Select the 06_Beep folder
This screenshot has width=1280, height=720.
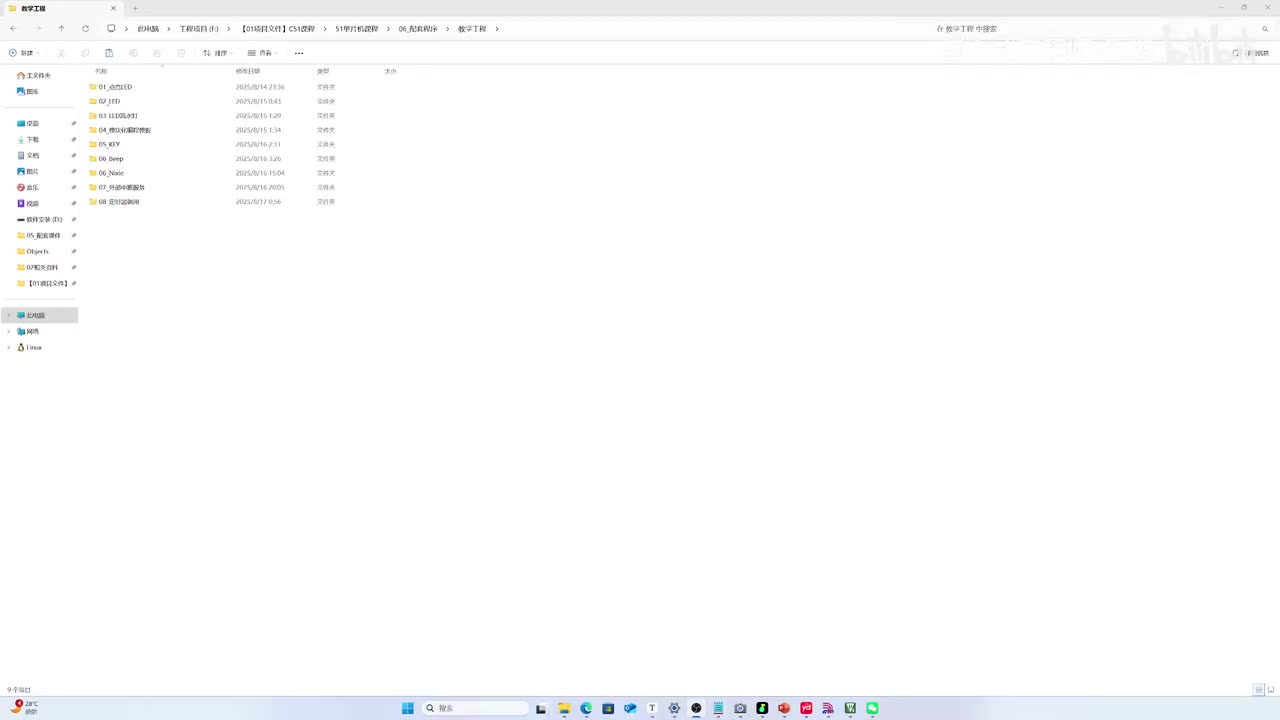point(106,159)
